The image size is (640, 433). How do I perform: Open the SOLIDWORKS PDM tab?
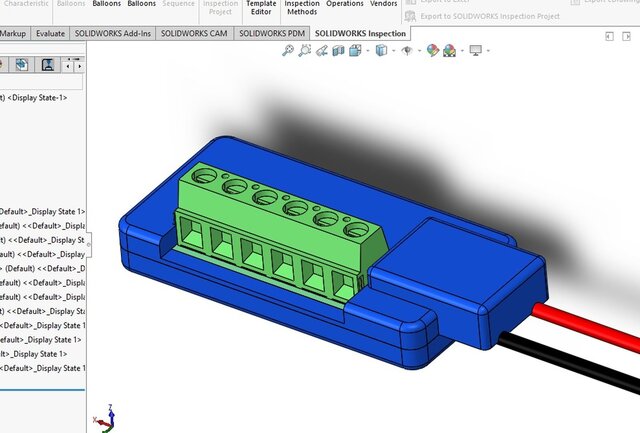coord(272,33)
